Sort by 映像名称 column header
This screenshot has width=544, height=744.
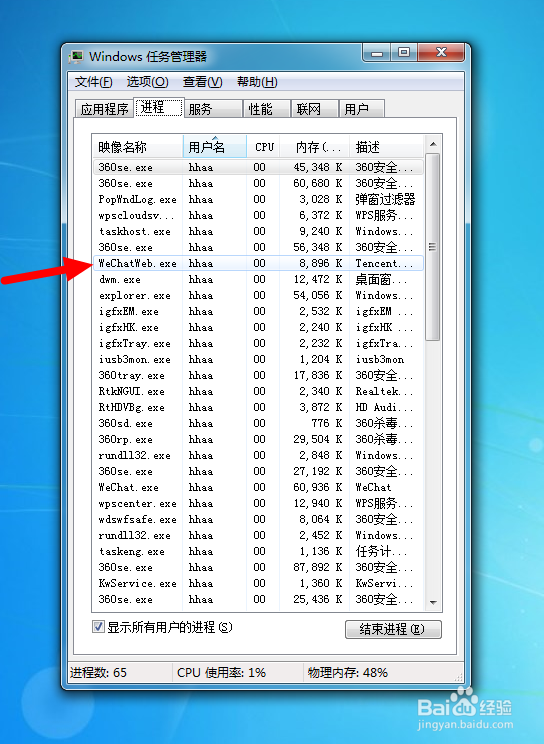138,147
